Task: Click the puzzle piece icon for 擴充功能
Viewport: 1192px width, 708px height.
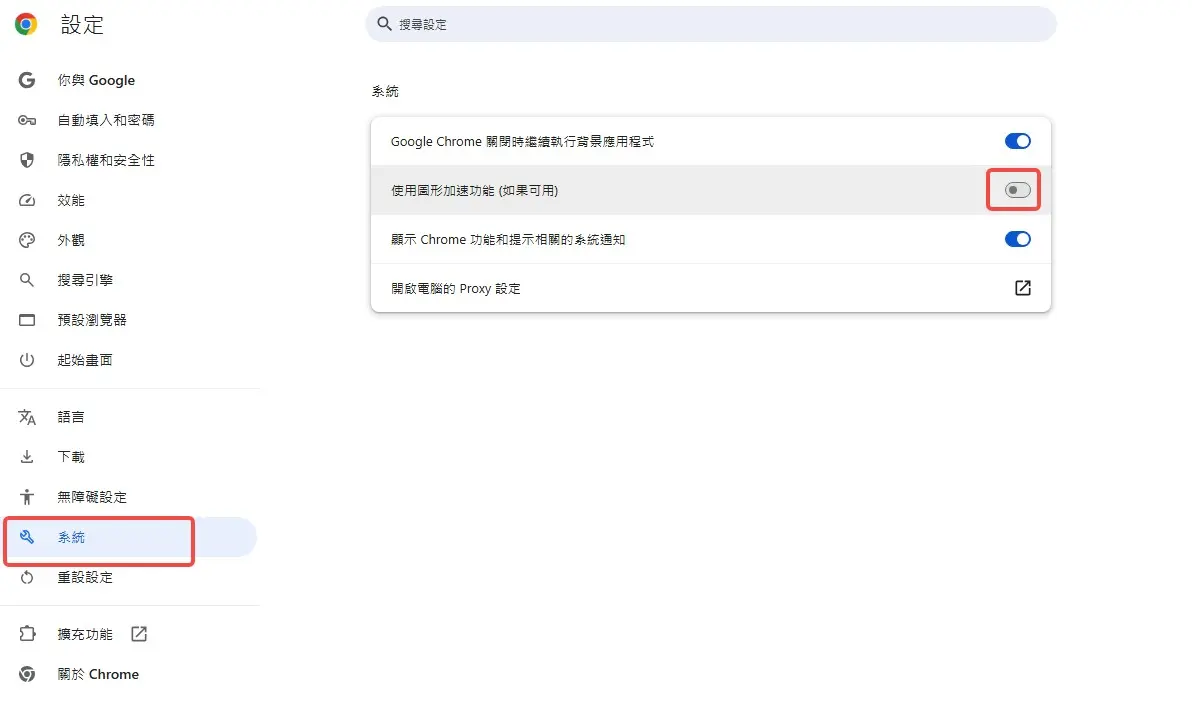Action: pyautogui.click(x=27, y=633)
